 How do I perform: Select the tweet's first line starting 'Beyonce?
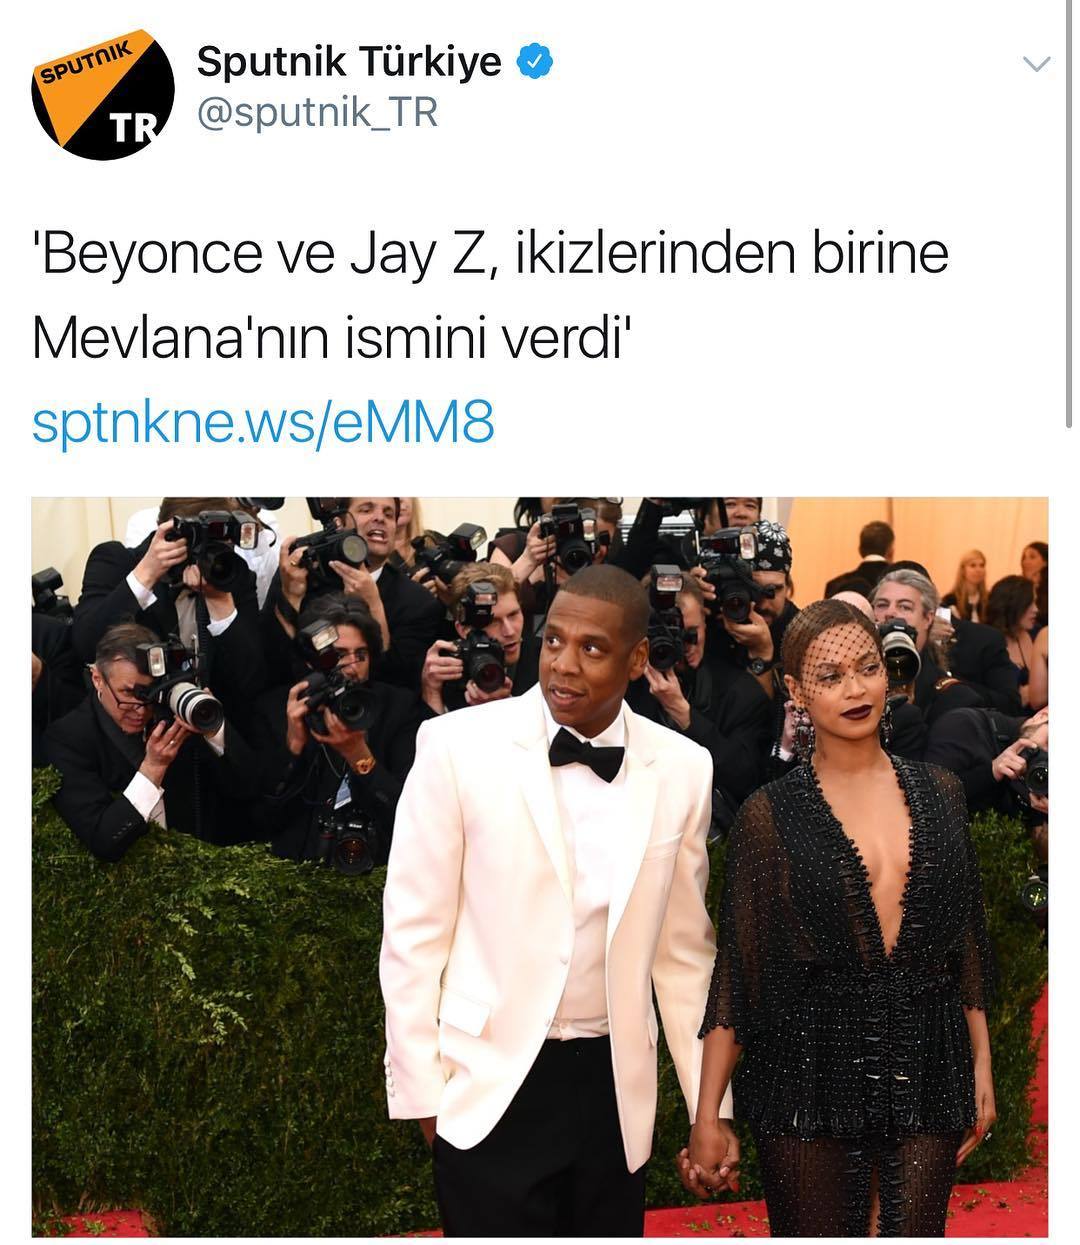pyautogui.click(x=491, y=255)
